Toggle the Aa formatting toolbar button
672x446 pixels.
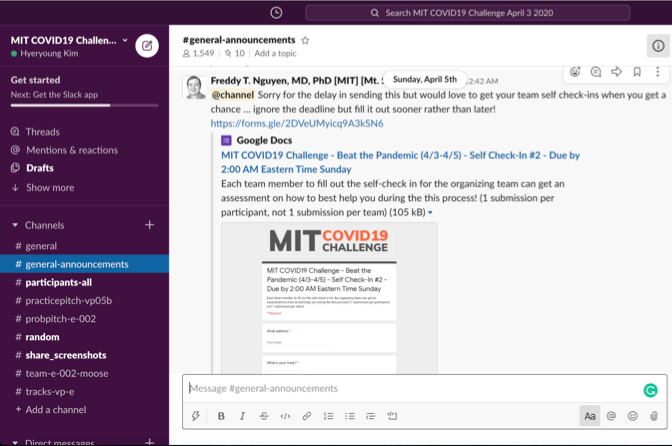click(589, 416)
